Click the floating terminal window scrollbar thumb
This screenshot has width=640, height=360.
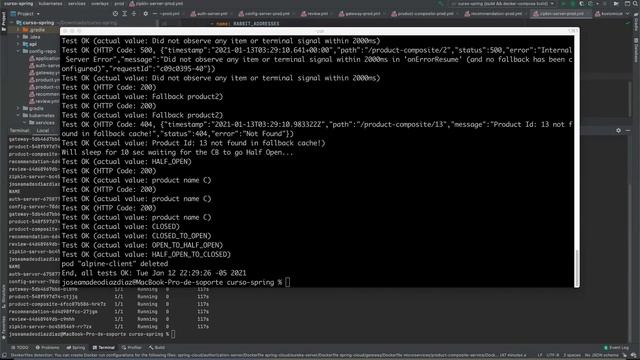click(x=576, y=267)
